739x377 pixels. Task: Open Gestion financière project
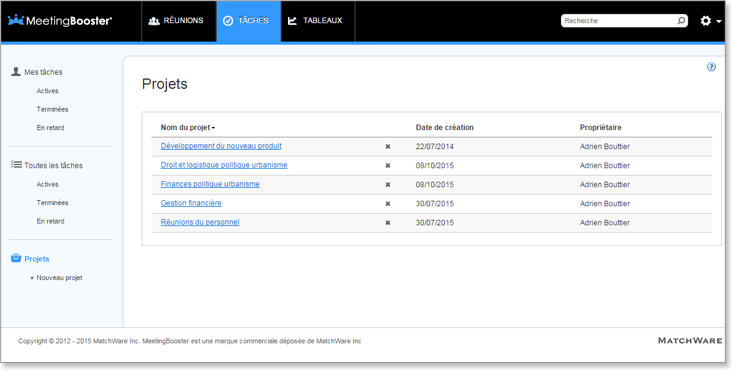(191, 203)
